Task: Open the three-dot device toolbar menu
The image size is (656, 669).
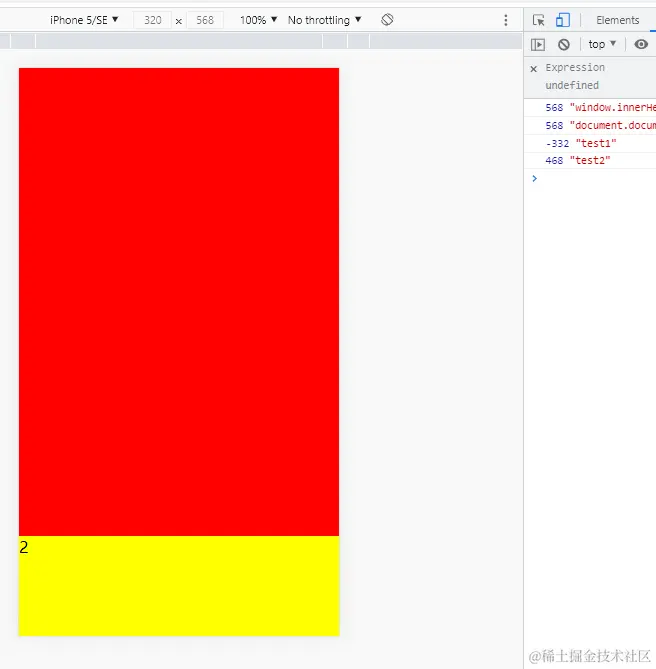Action: [x=506, y=20]
